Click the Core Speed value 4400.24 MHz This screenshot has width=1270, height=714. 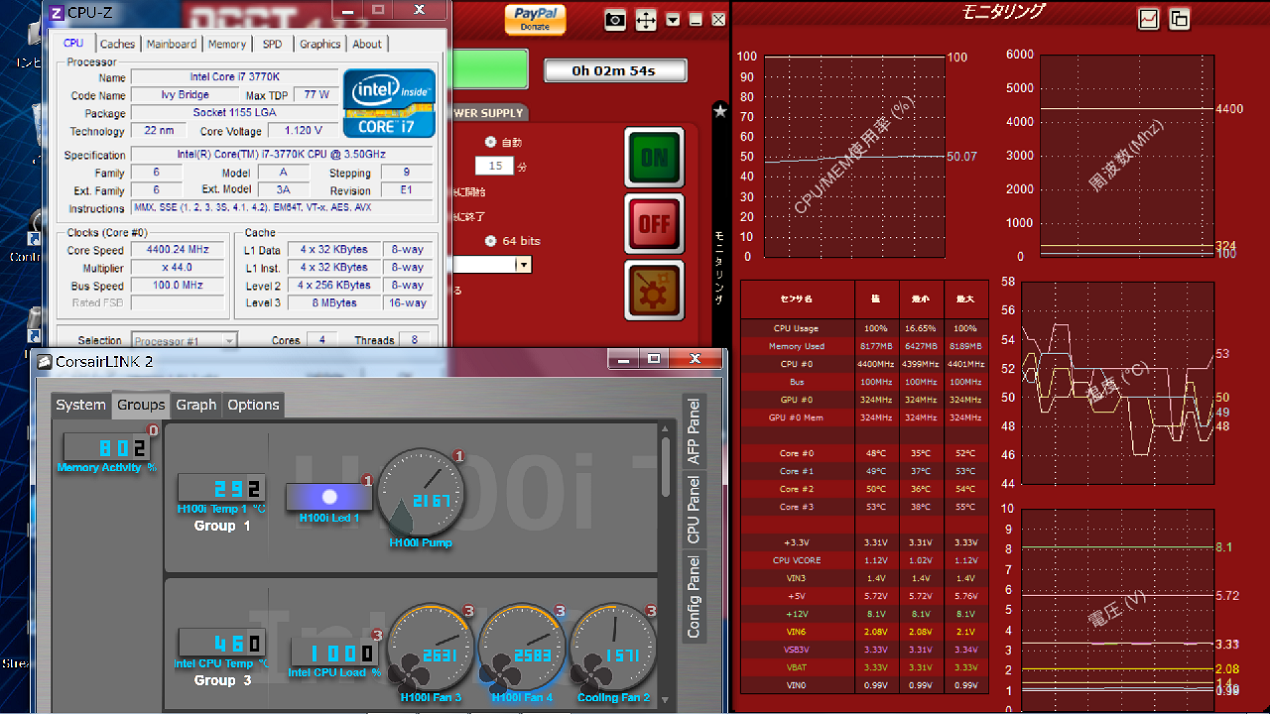(180, 251)
